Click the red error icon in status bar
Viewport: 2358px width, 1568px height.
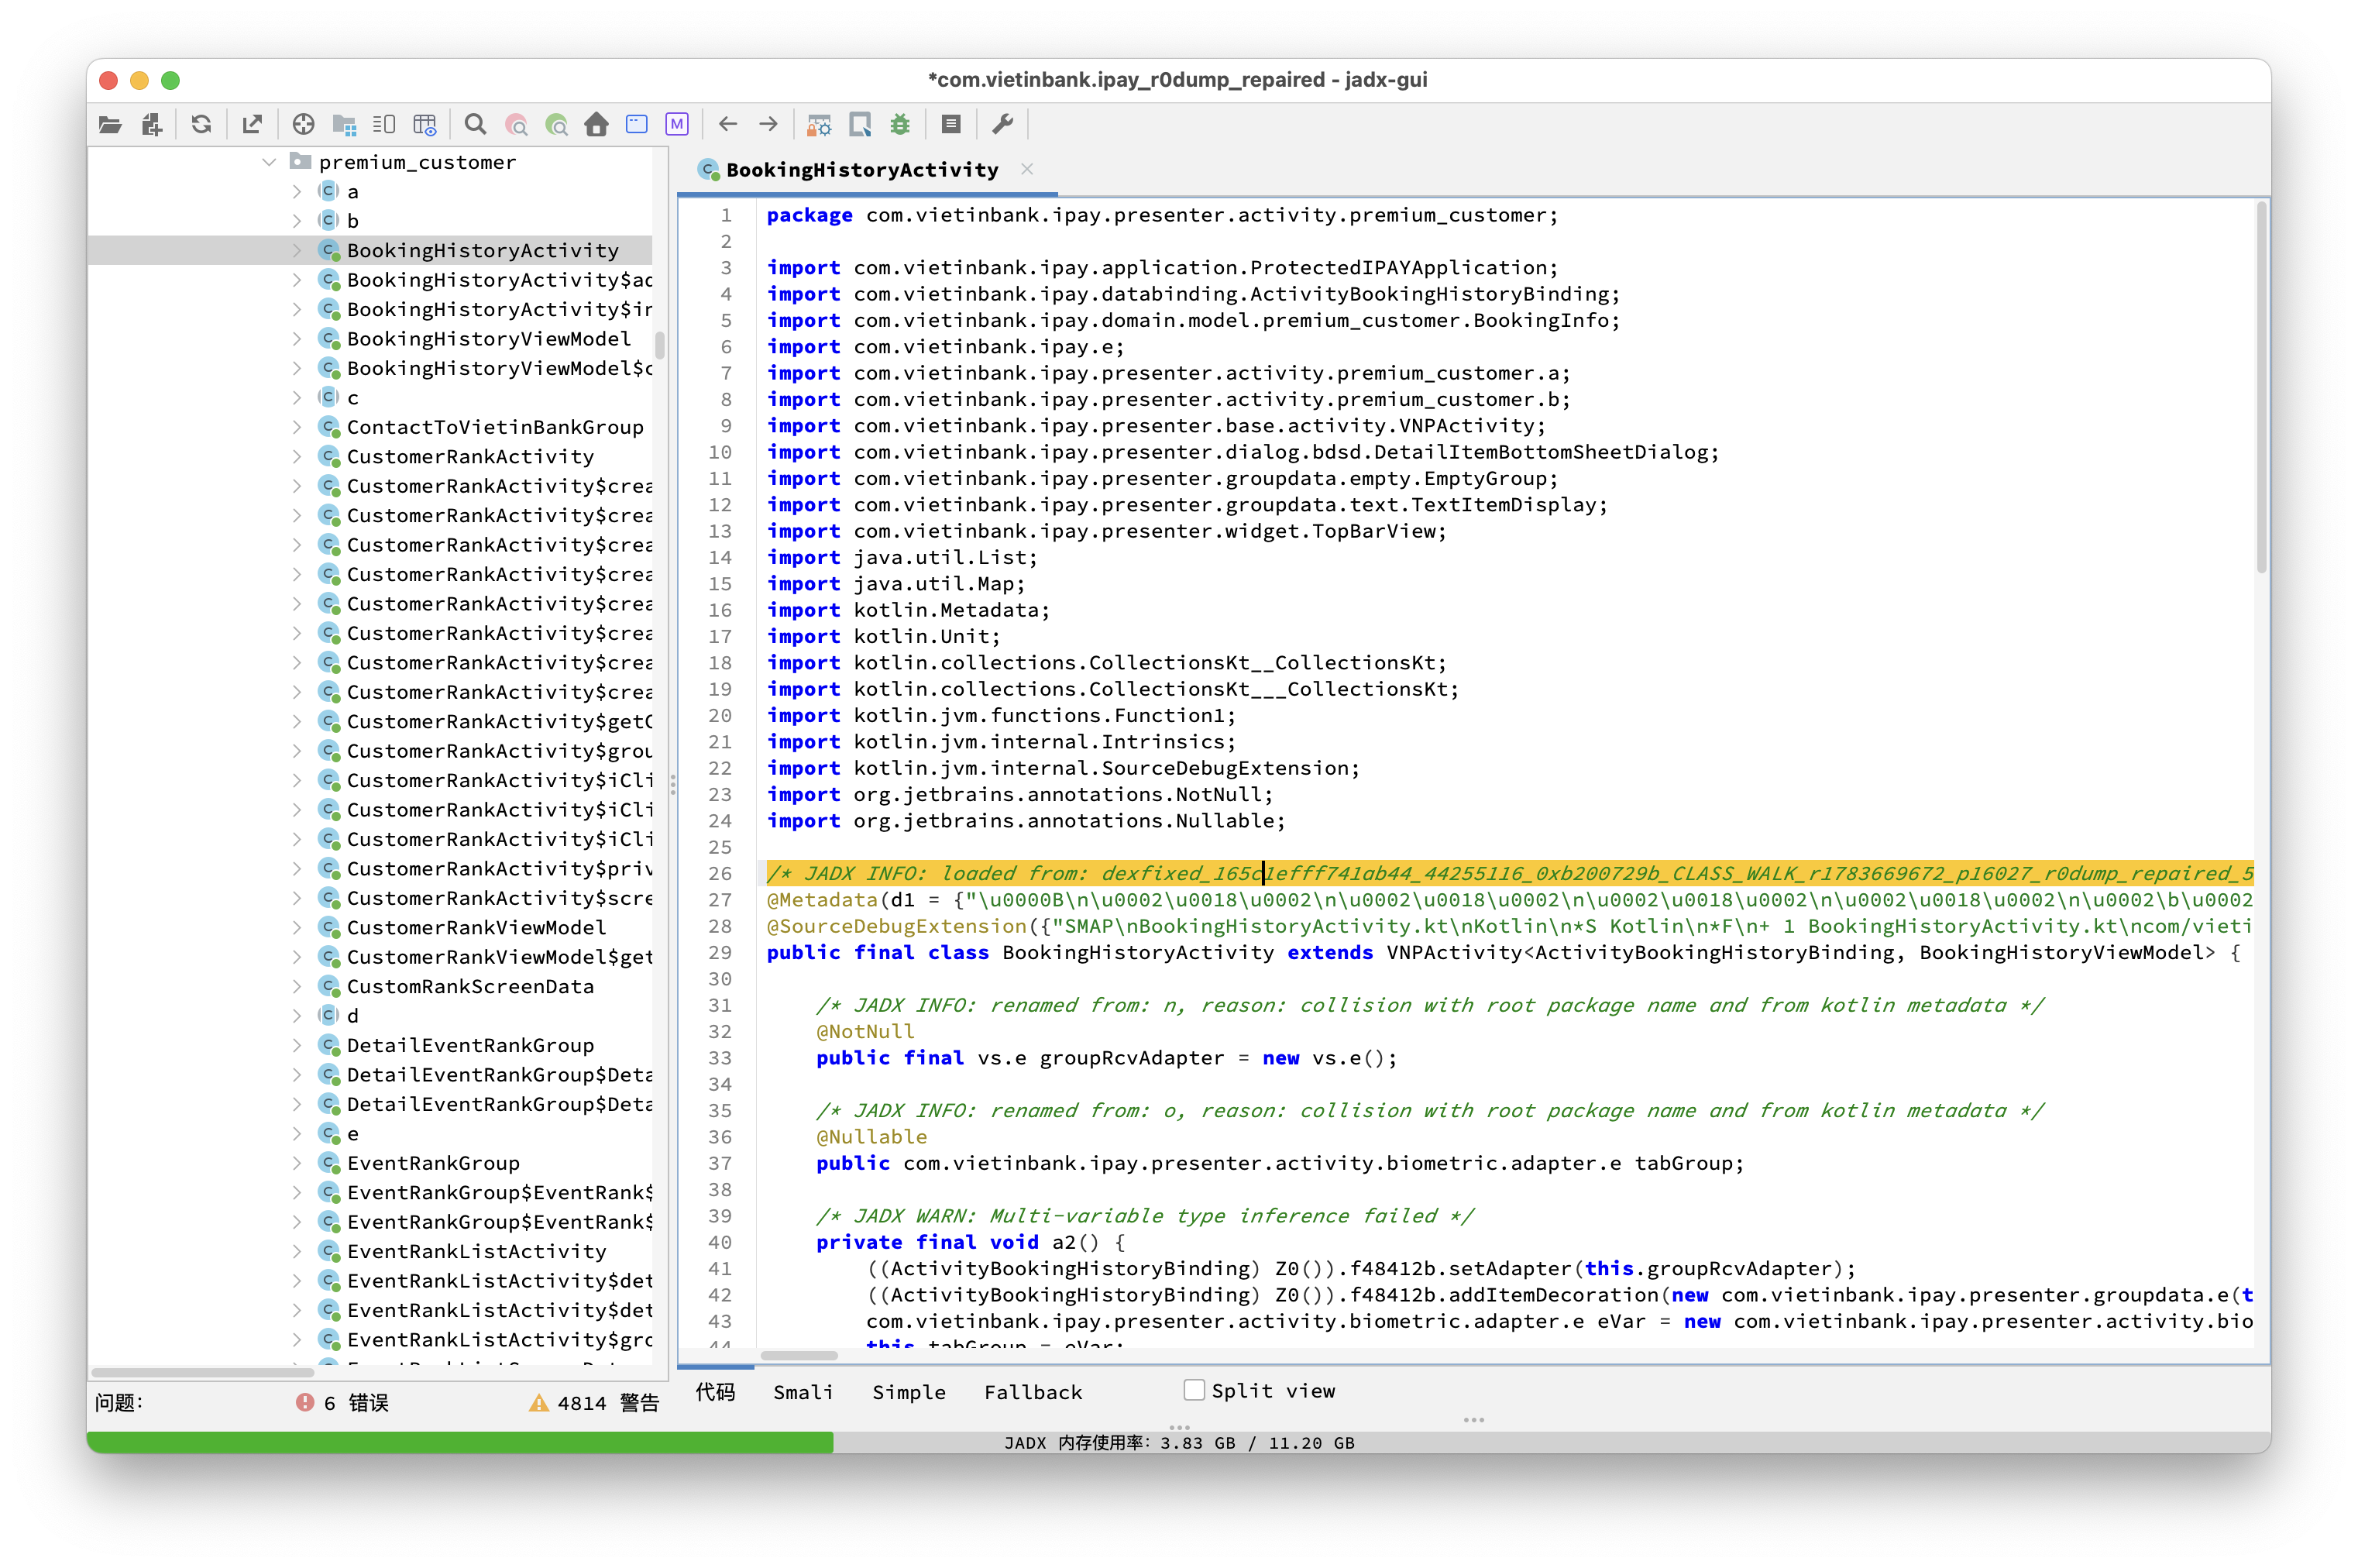pos(305,1402)
